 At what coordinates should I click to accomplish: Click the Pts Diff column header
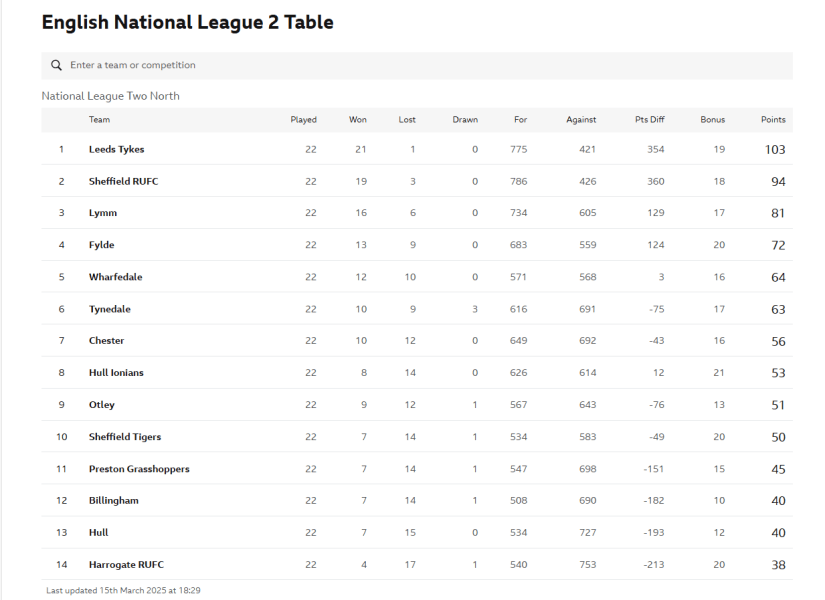coord(649,120)
